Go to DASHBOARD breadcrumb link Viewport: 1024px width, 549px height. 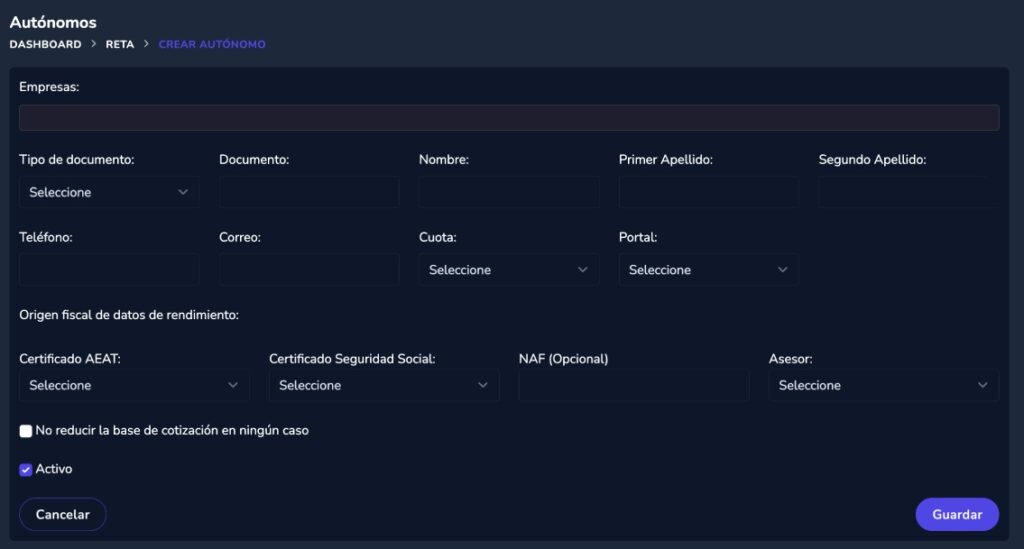tap(45, 44)
